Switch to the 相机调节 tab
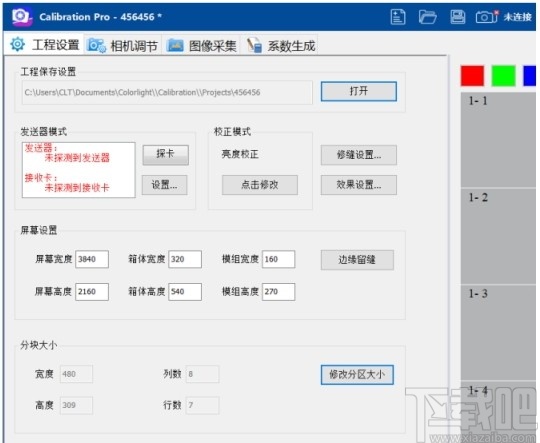The width and height of the screenshot is (540, 443). pyautogui.click(x=123, y=45)
